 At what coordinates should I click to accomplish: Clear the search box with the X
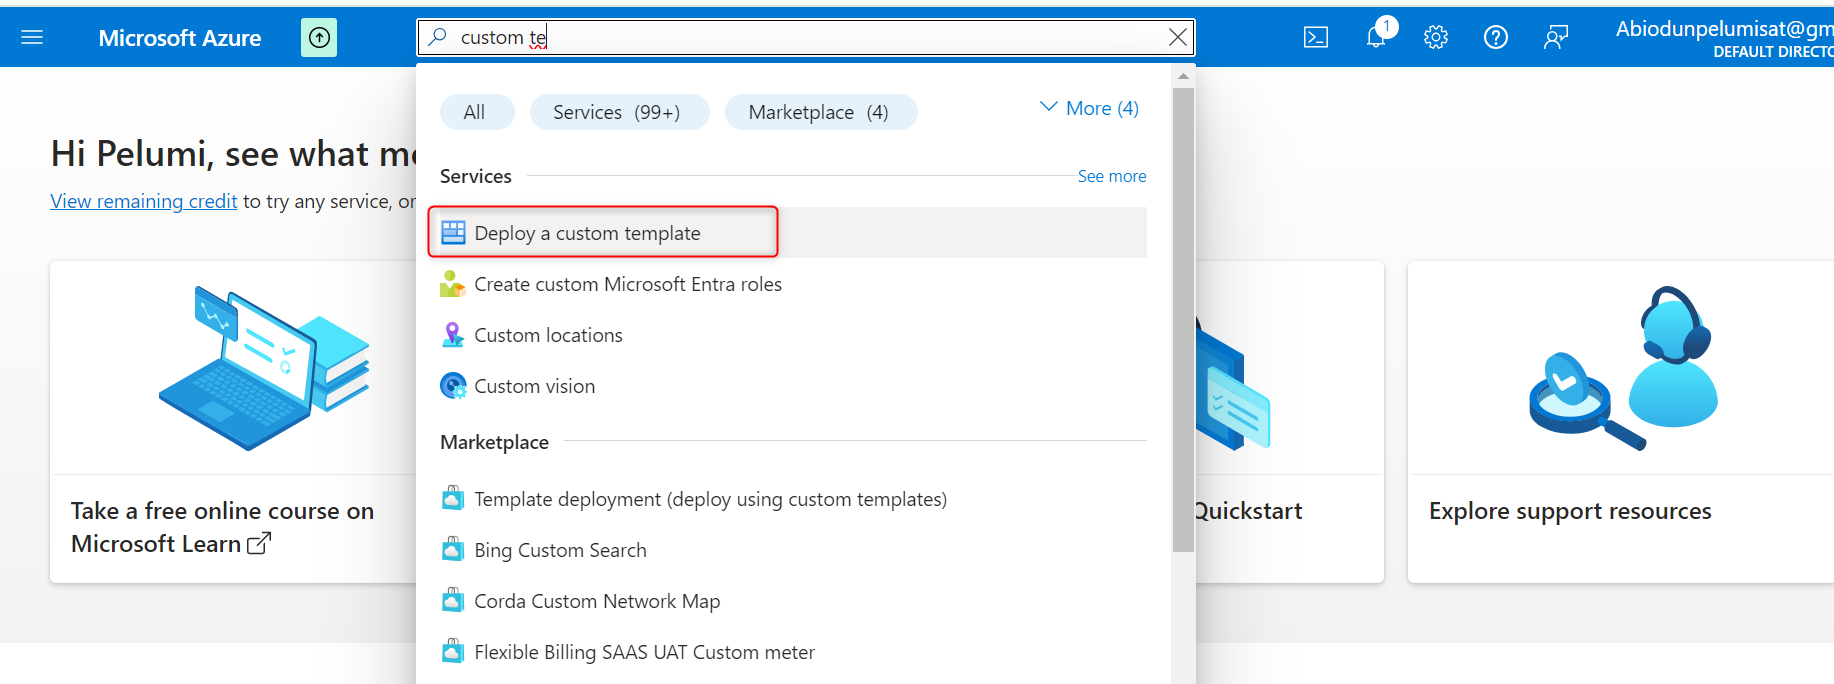1178,38
